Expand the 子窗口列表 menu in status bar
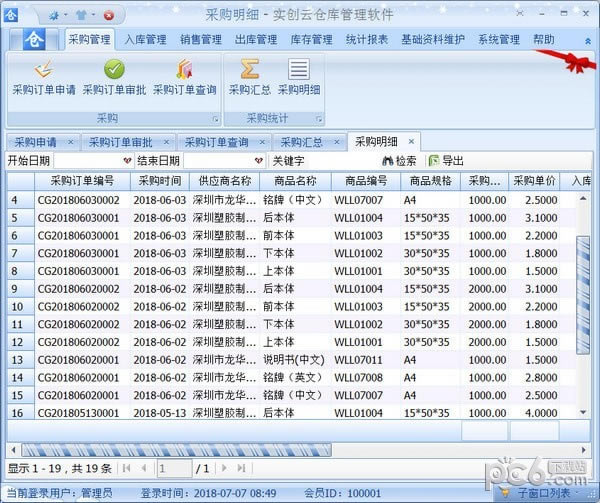Screen dimensions: 600x503 pyautogui.click(x=548, y=492)
